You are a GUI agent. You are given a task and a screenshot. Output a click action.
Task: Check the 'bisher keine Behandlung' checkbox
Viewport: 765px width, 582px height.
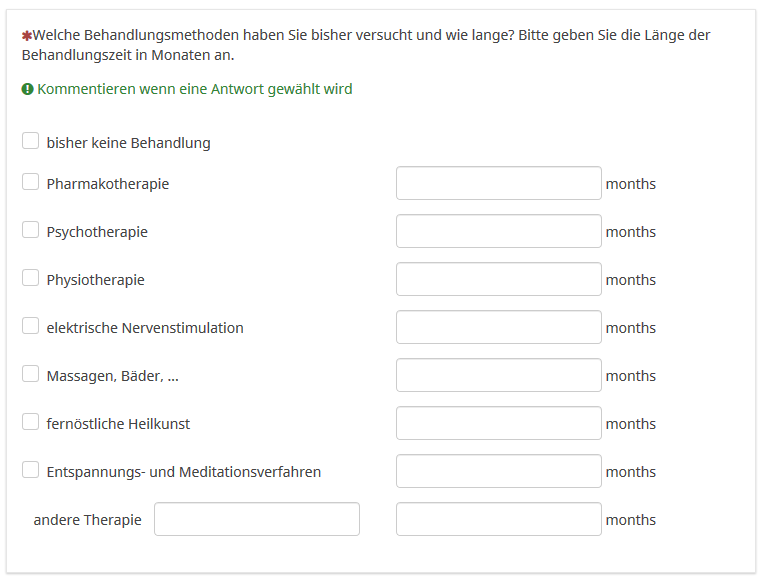pos(31,142)
